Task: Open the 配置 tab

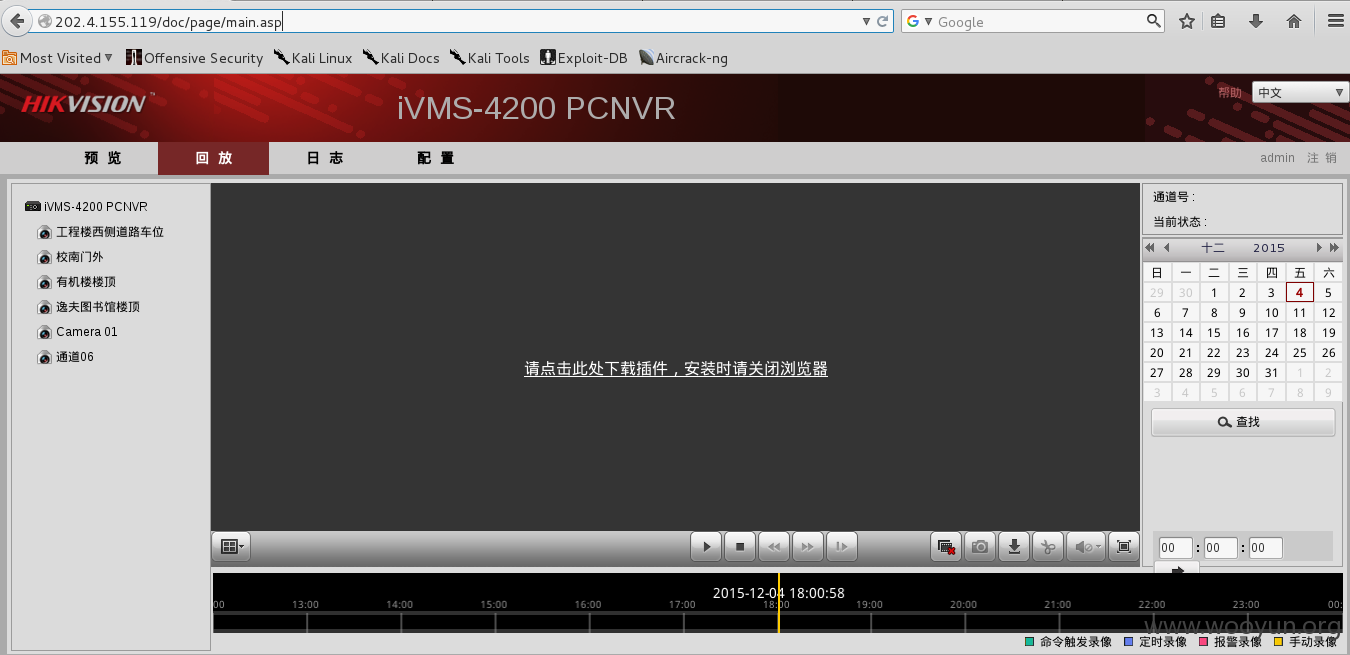Action: click(x=436, y=158)
